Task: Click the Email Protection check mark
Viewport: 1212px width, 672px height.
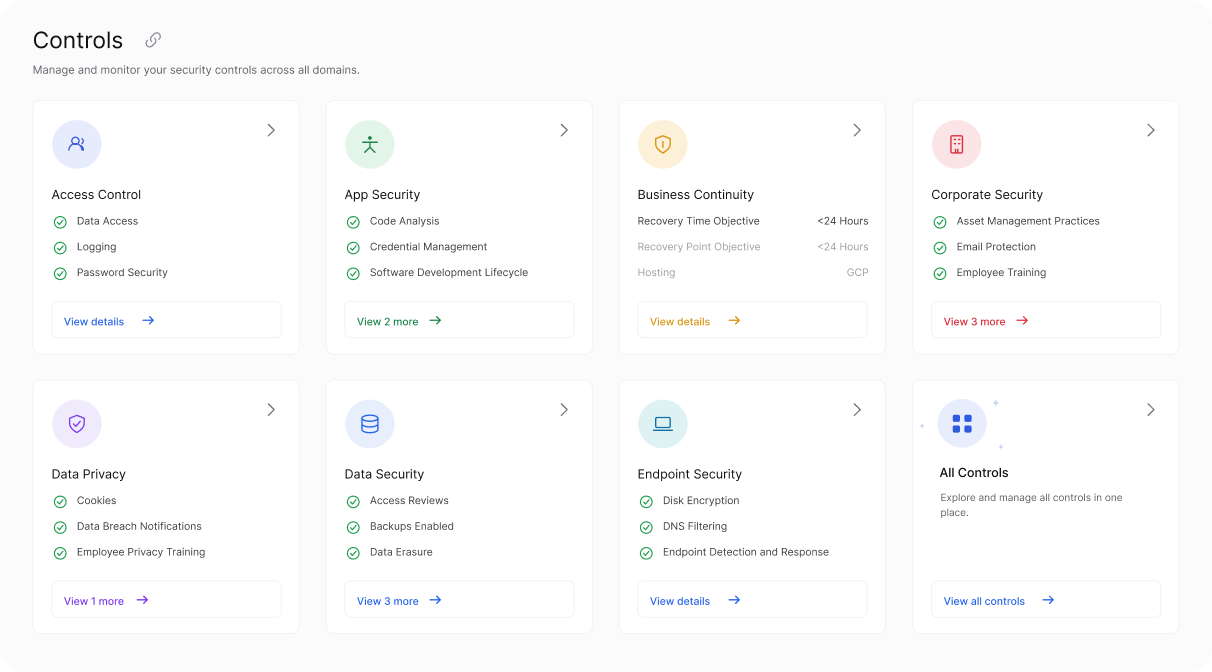Action: tap(939, 247)
